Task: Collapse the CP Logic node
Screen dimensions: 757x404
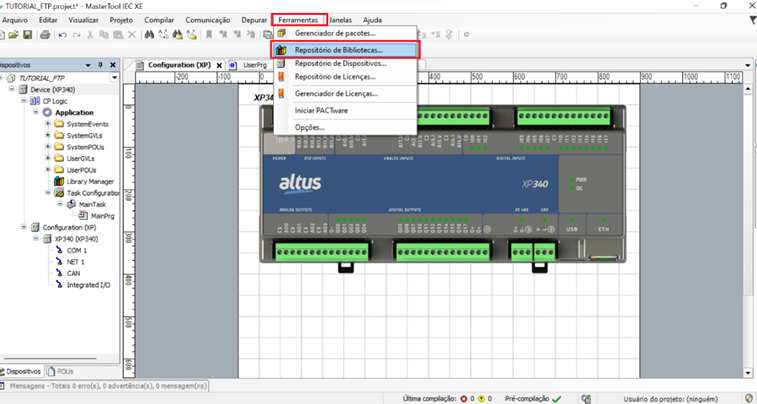Action: click(24, 101)
